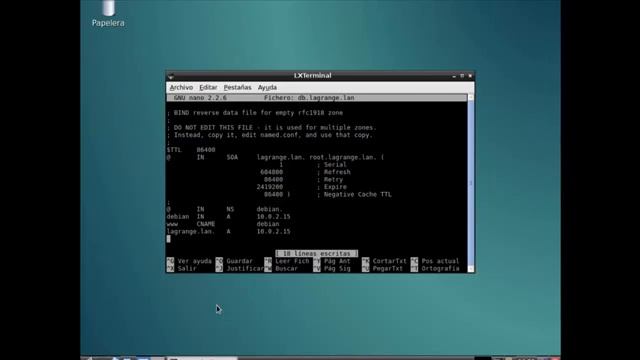Click the 'Pos actual' nano shortcut label
This screenshot has height=360, width=640.
(x=440, y=261)
